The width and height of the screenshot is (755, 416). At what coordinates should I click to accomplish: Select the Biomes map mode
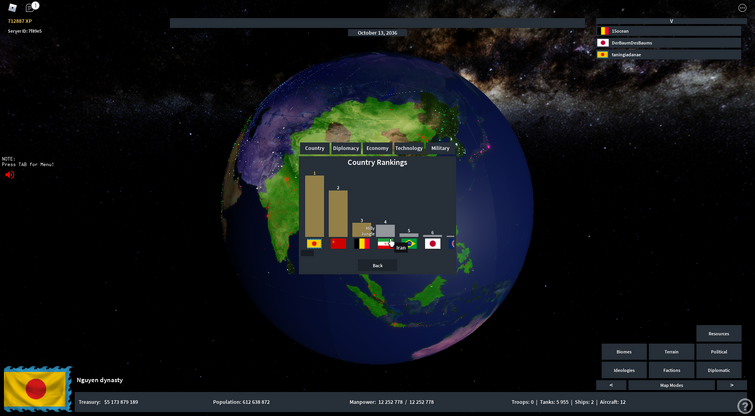pos(624,352)
